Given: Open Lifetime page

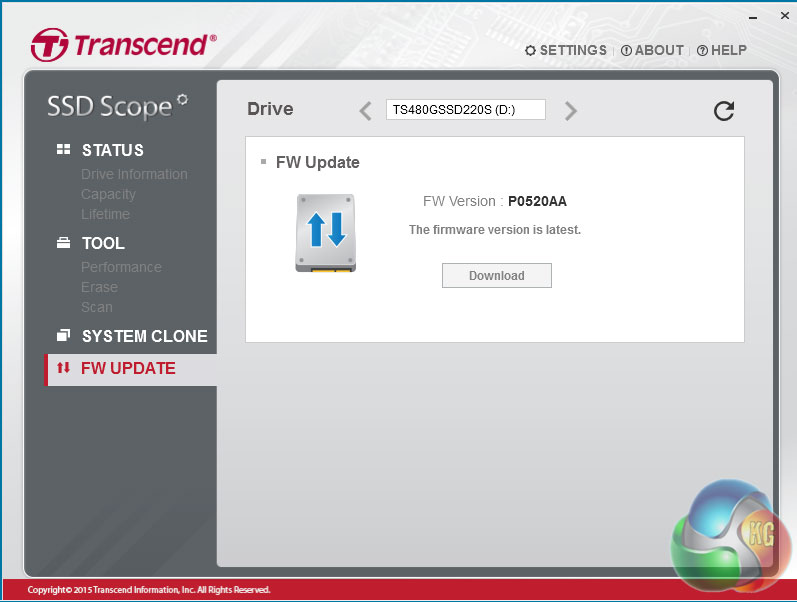Looking at the screenshot, I should (105, 214).
